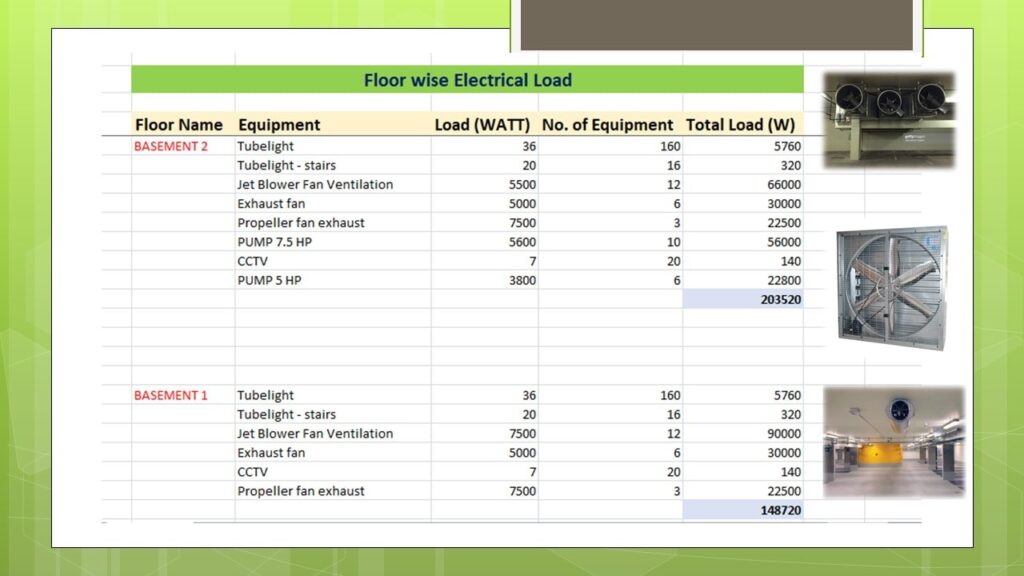Screen dimensions: 1024x576
Task: Click the 'Load (WATT)' column header
Action: 482,125
